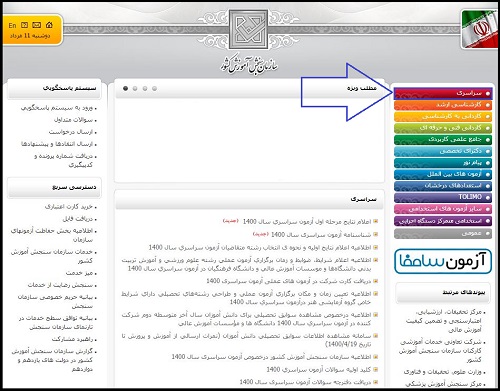Open اطلاعیه زمان و مکان آزمون هنر

pyautogui.click(x=246, y=298)
